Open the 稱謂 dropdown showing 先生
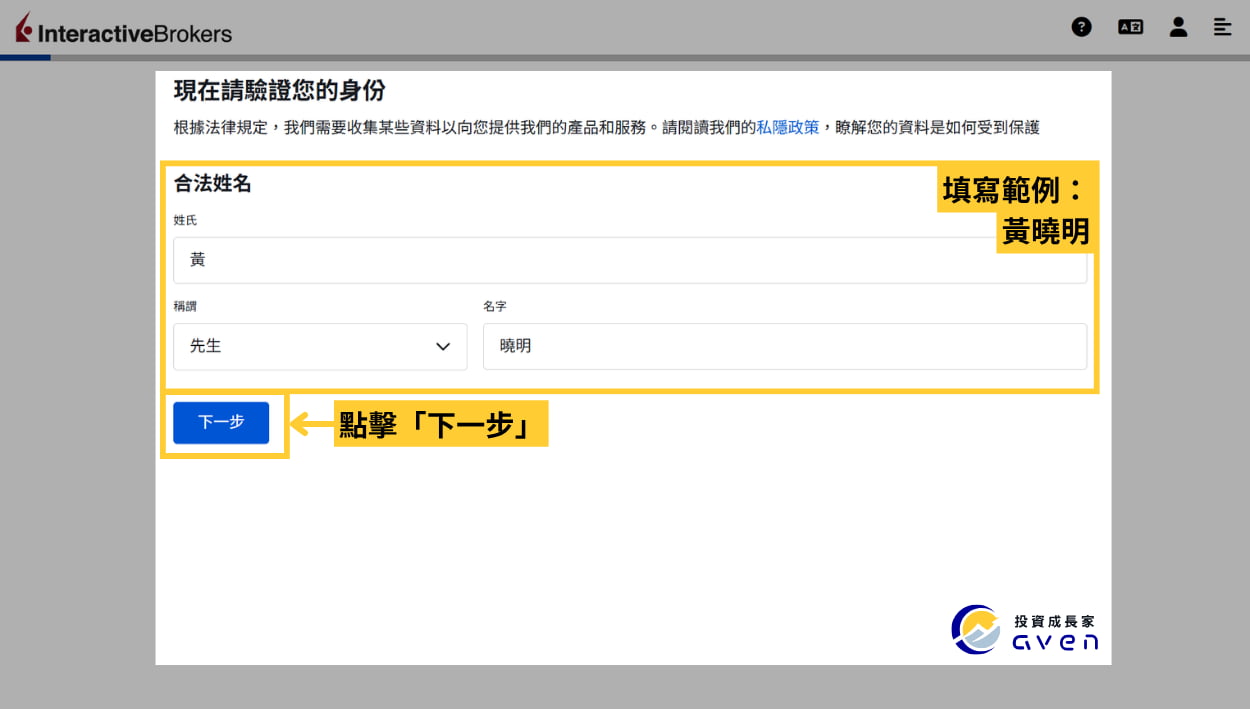This screenshot has width=1250, height=709. (320, 346)
